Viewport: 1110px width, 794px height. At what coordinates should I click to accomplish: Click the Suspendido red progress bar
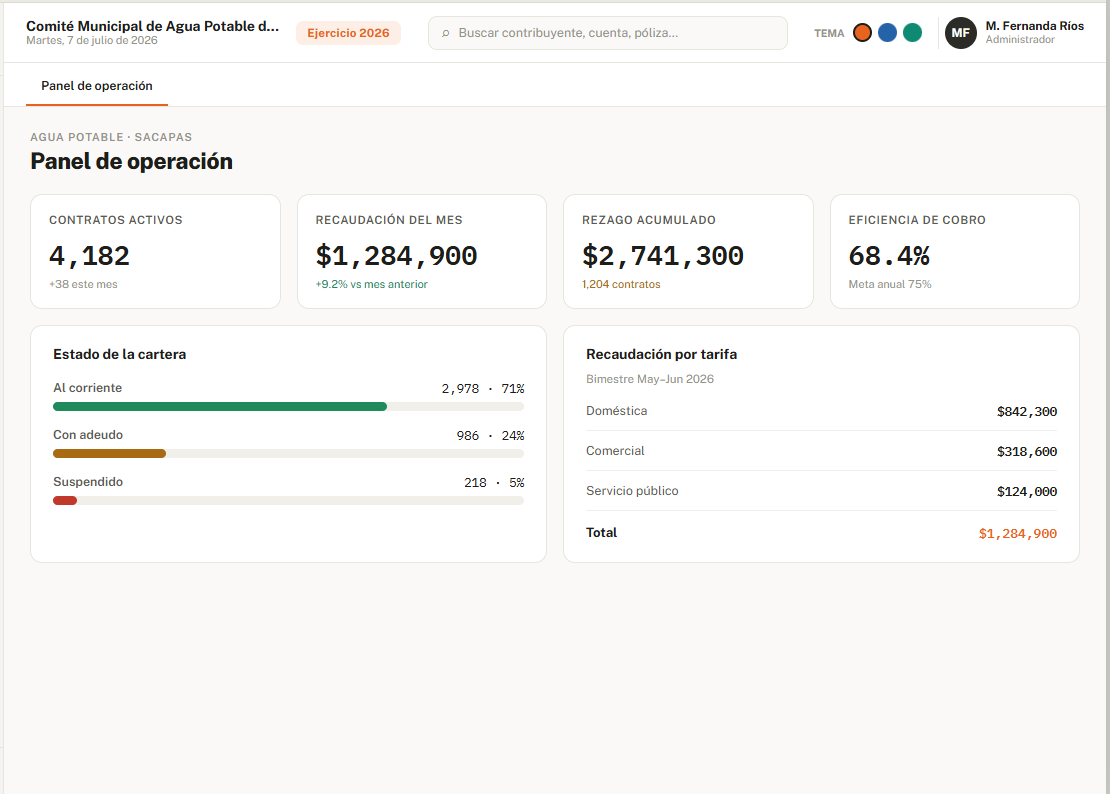pos(65,500)
